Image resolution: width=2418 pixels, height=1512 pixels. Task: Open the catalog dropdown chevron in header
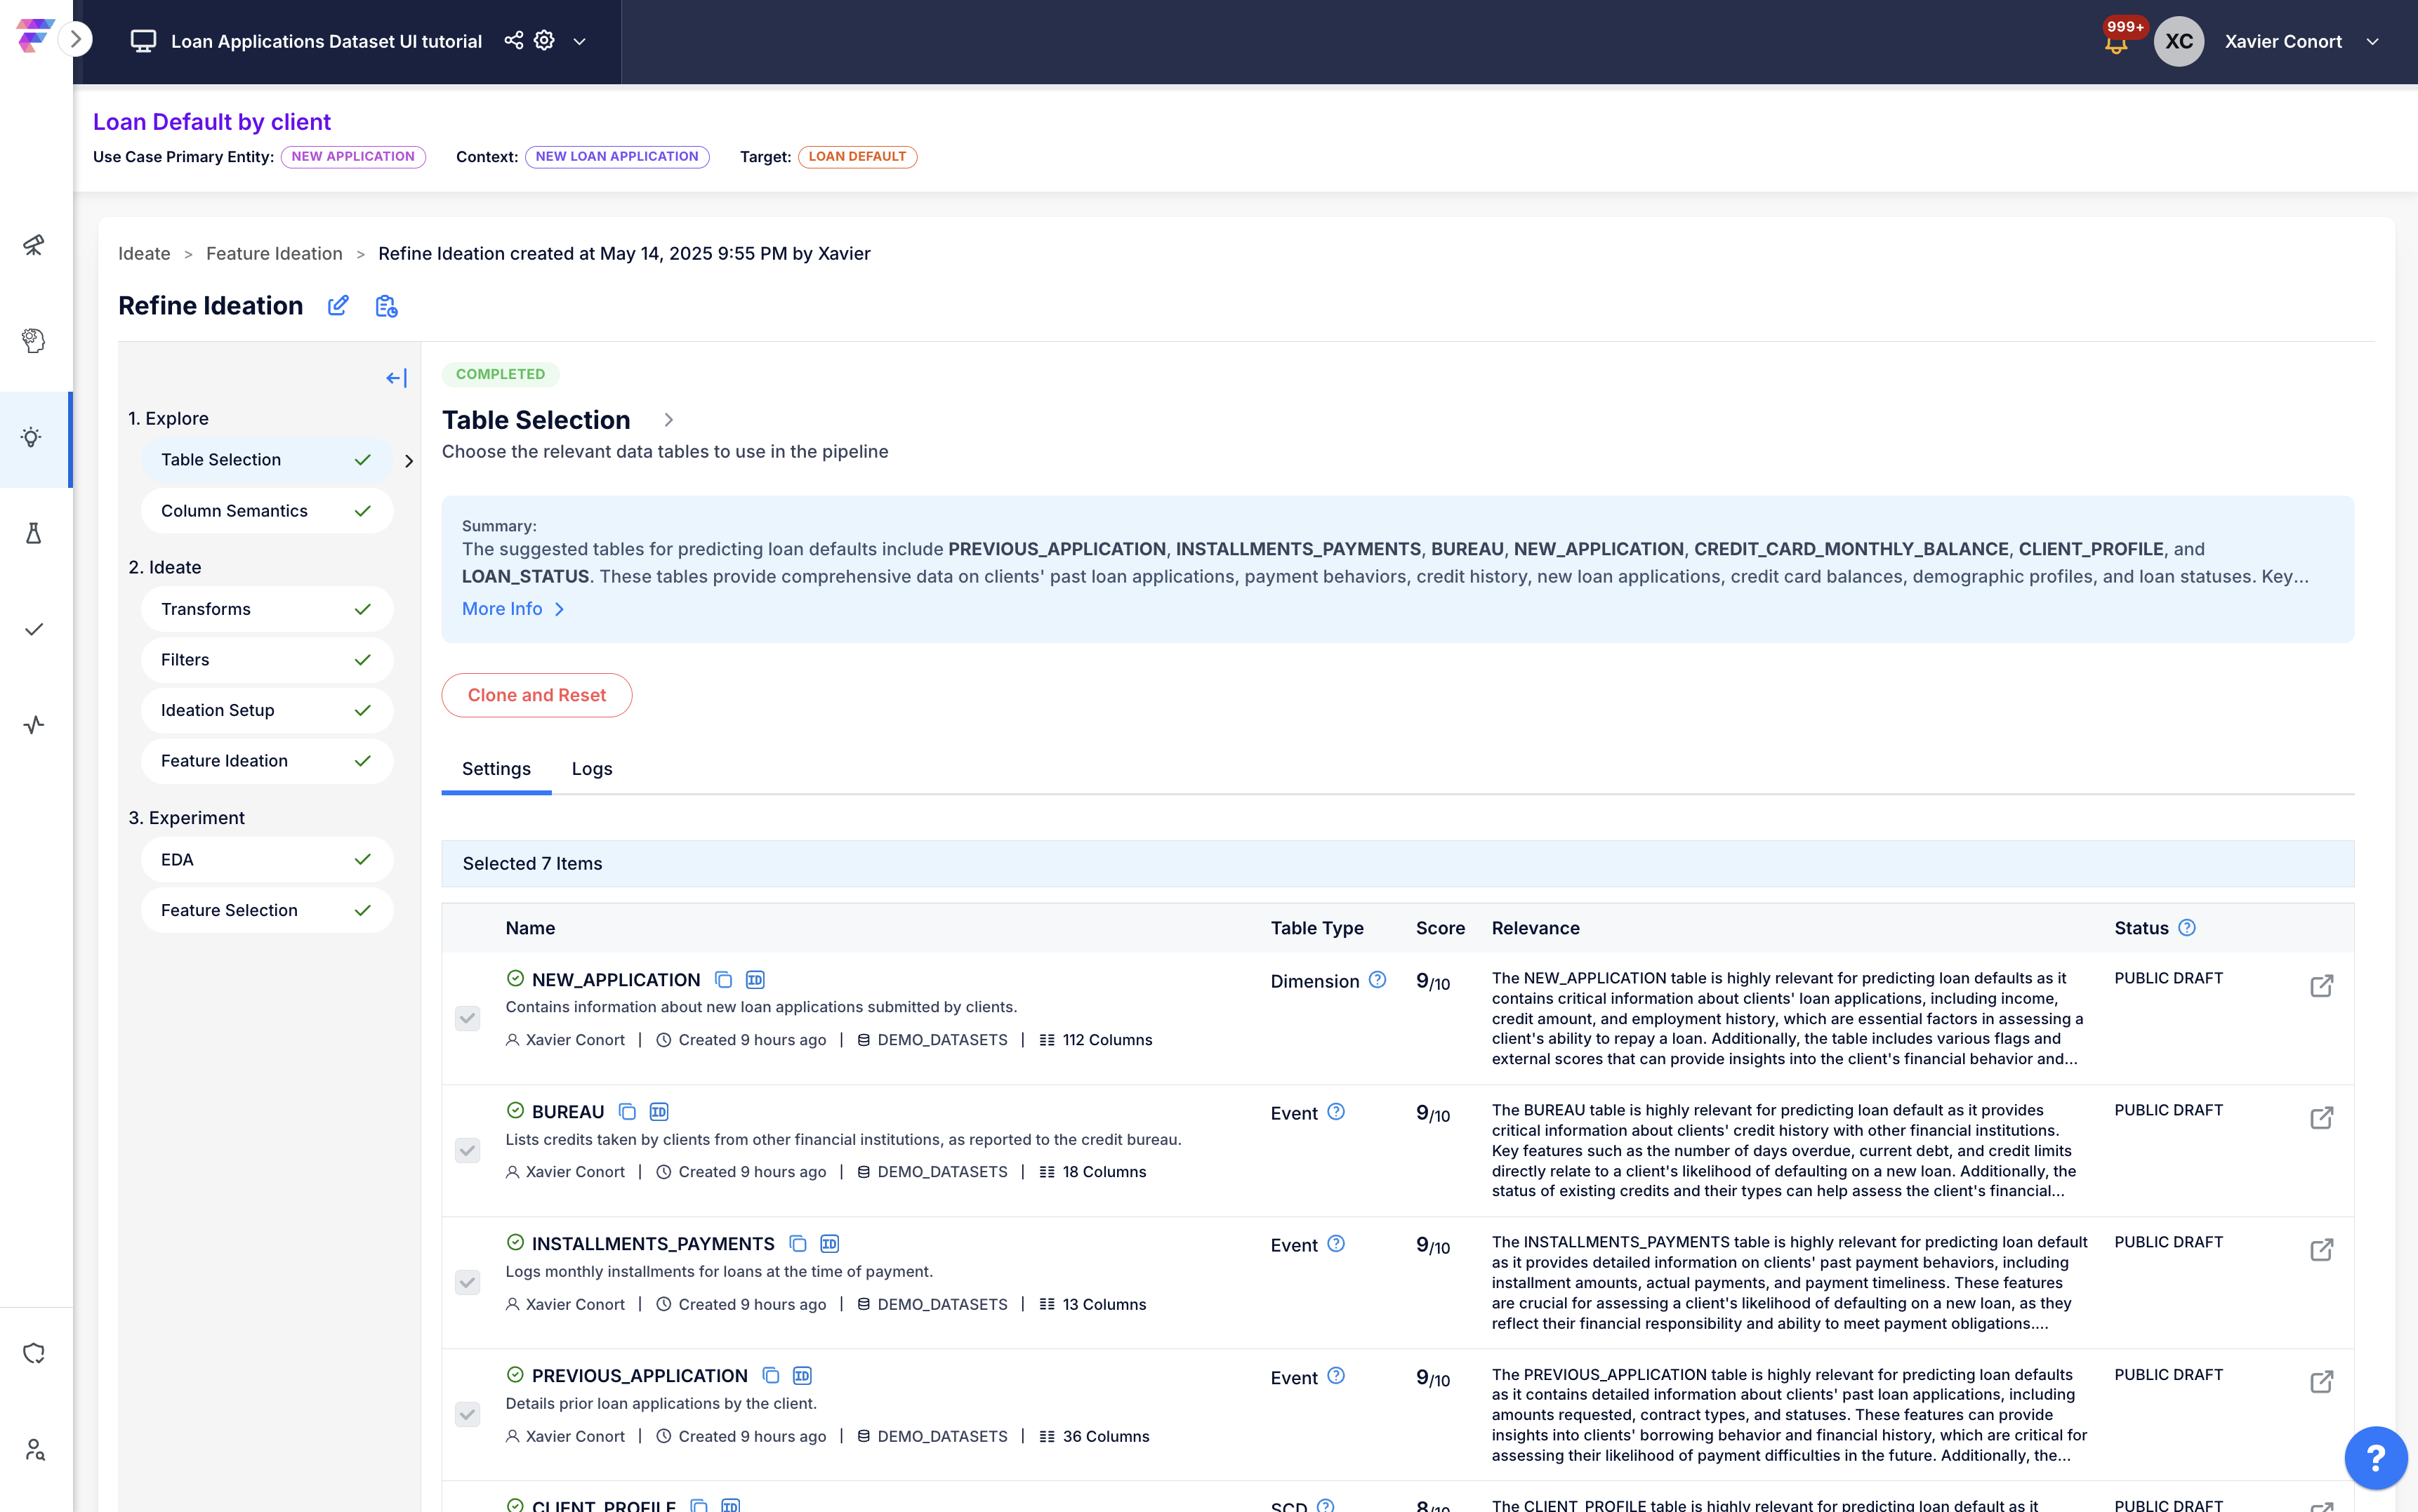pyautogui.click(x=579, y=41)
